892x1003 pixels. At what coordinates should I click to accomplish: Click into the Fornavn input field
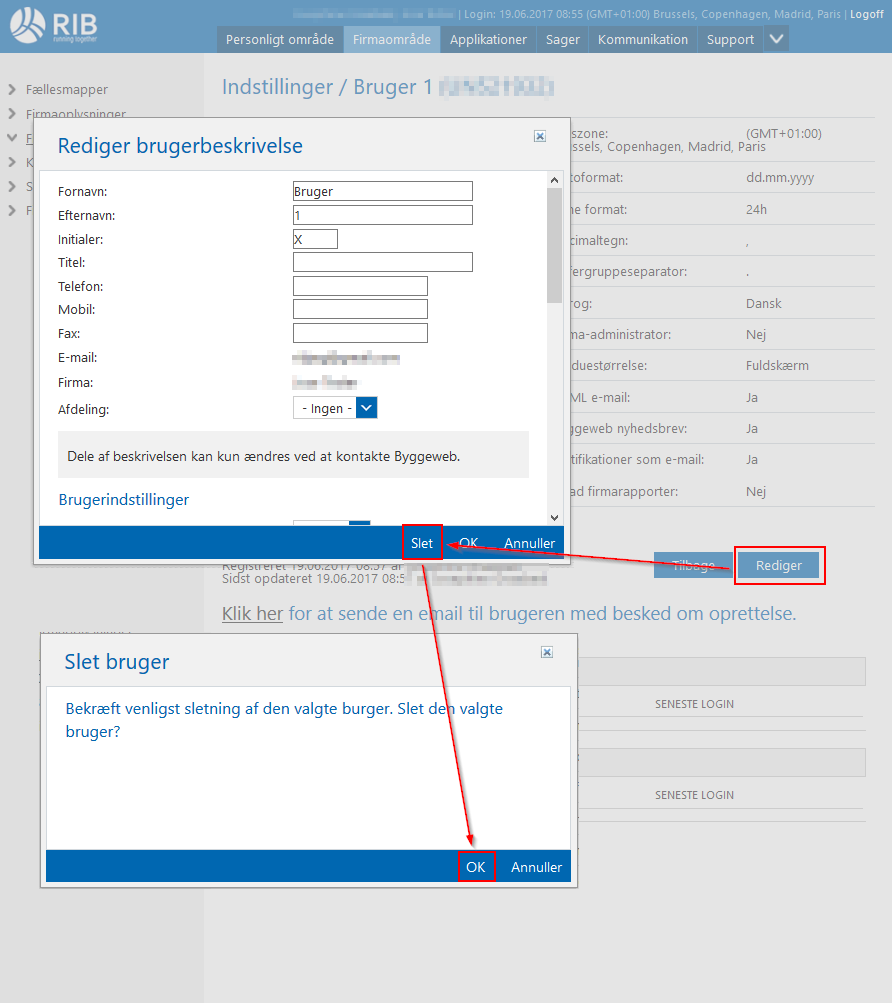pyautogui.click(x=382, y=191)
